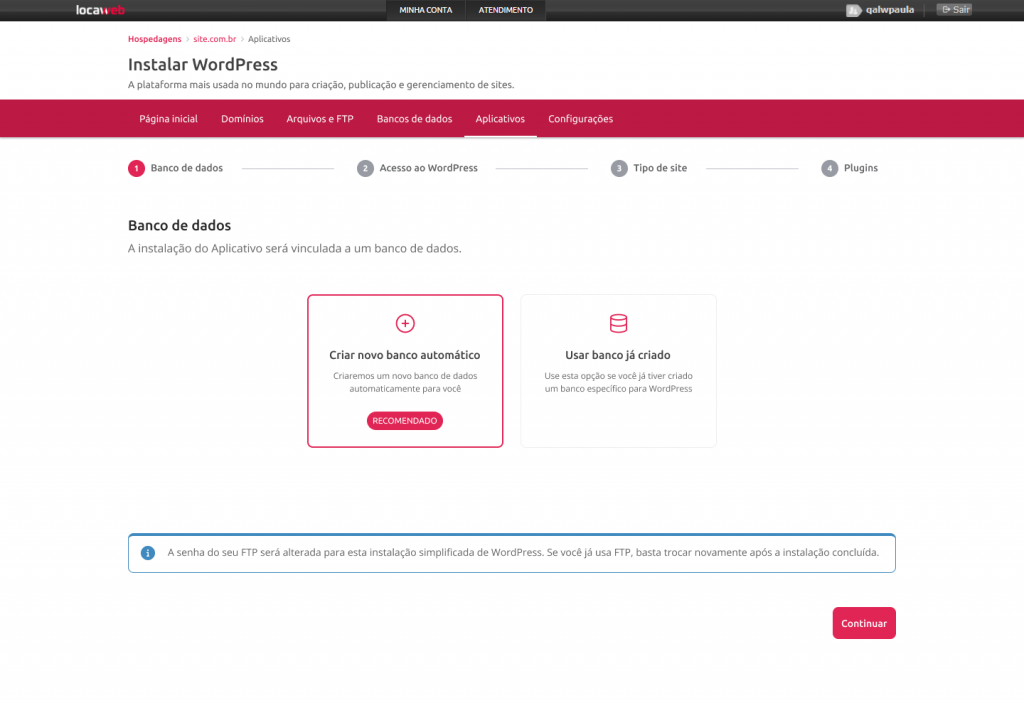Click the plus circle icon on new database card

[x=405, y=323]
